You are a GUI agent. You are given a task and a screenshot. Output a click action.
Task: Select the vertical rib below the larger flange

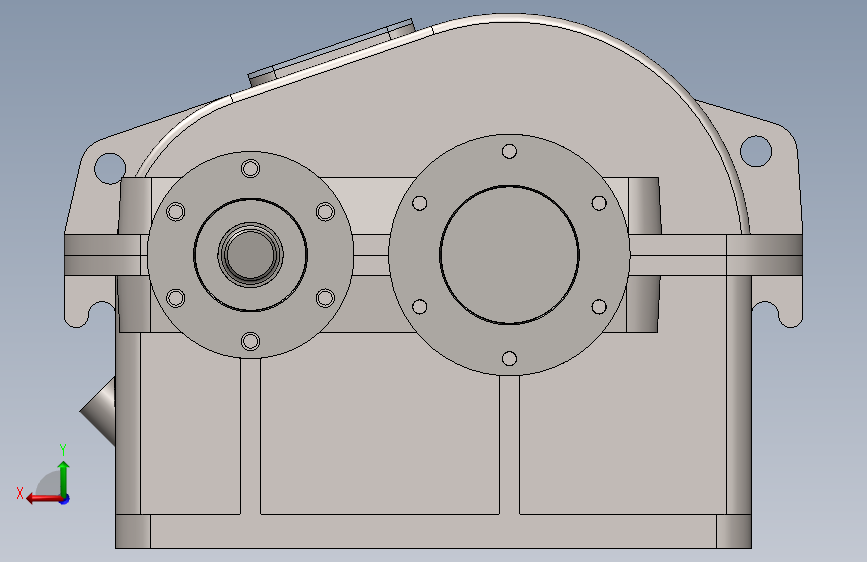coord(509,445)
